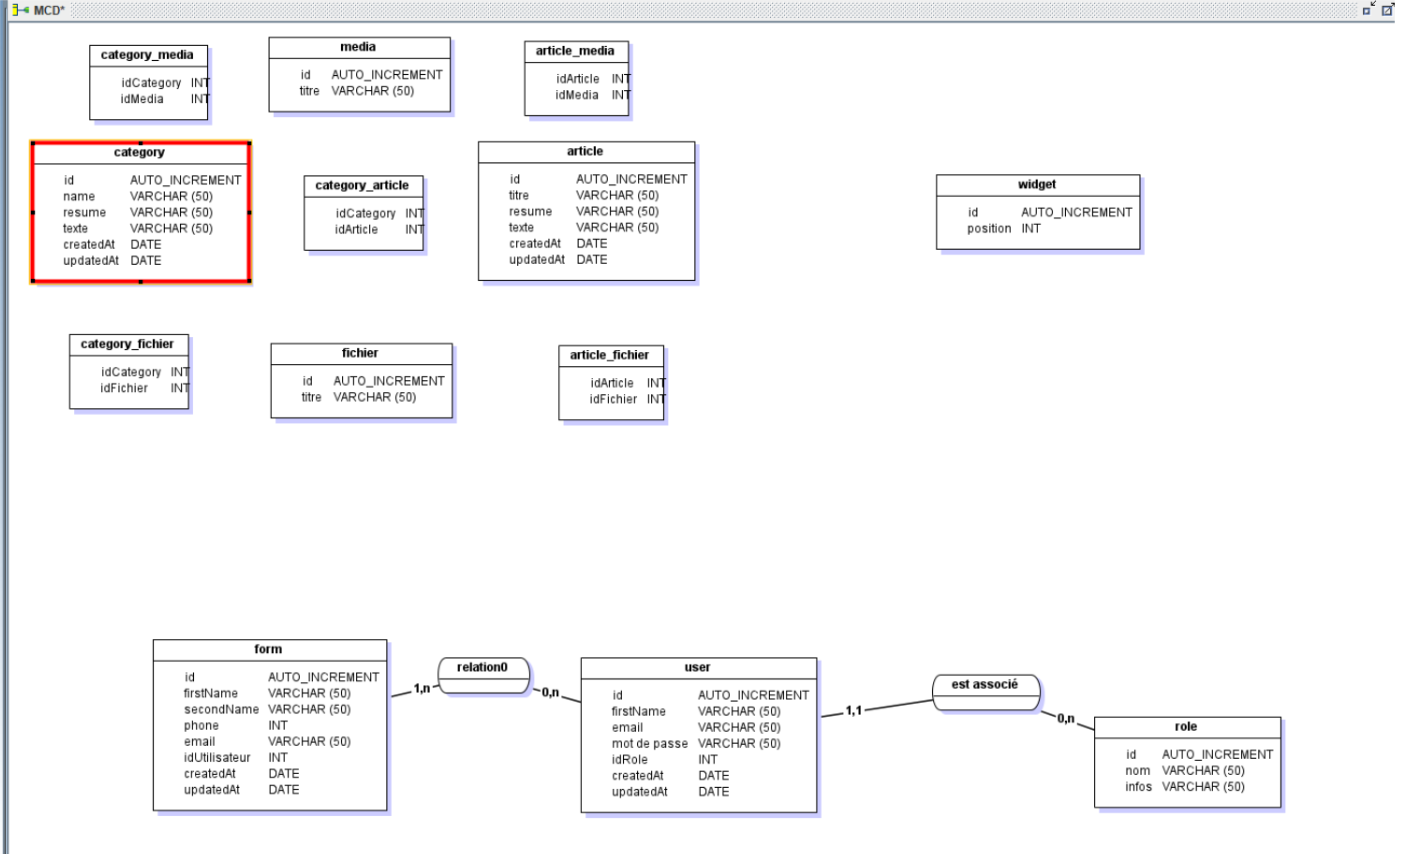Select the widget entity
The image size is (1401, 854).
[x=1037, y=212]
